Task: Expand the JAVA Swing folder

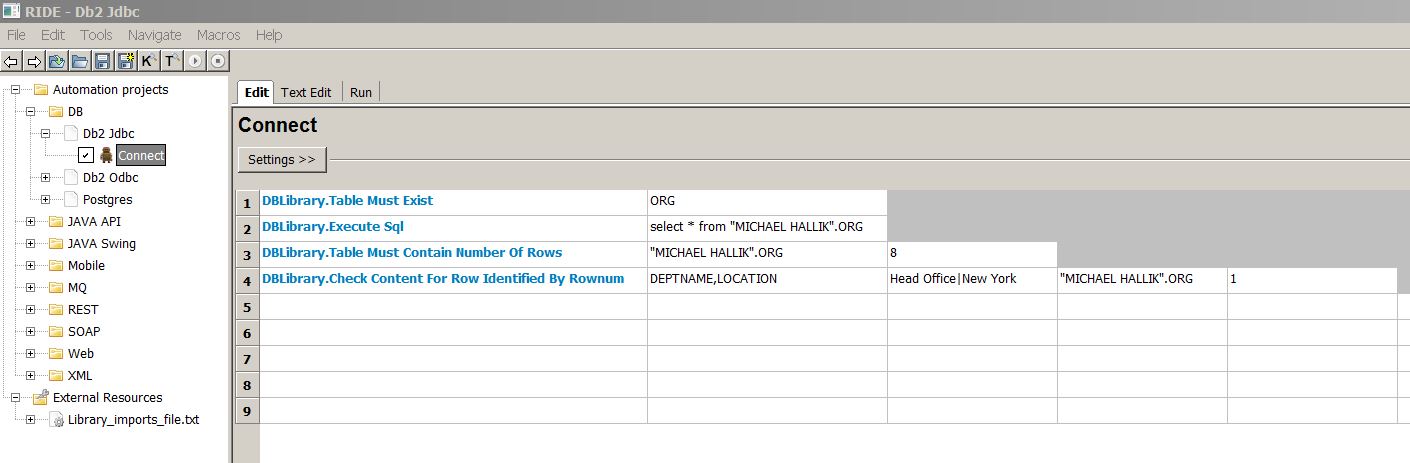Action: [x=30, y=243]
